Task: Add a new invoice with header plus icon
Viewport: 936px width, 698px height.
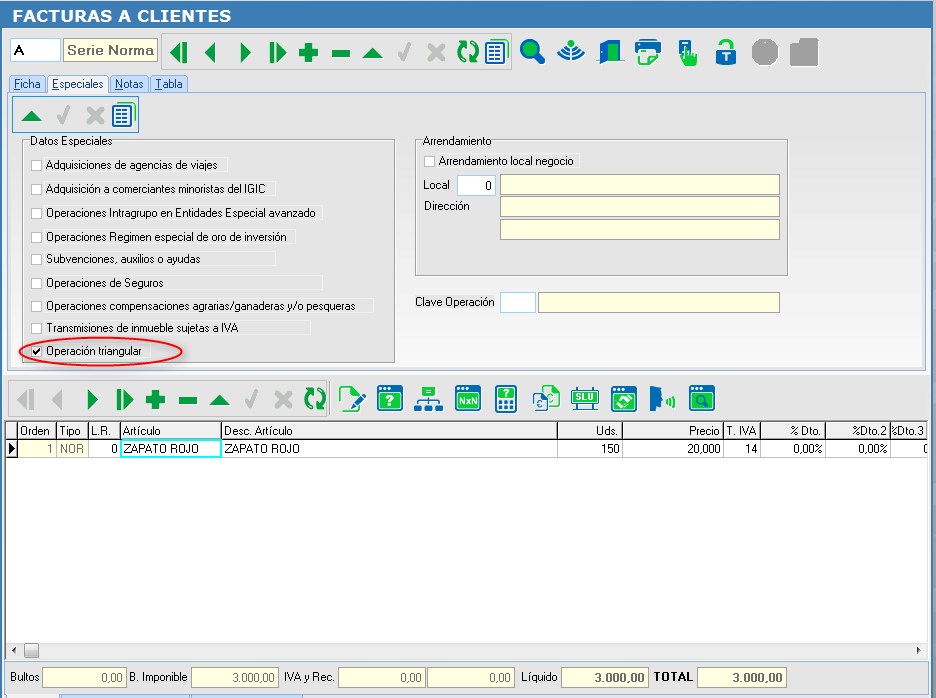Action: 309,53
